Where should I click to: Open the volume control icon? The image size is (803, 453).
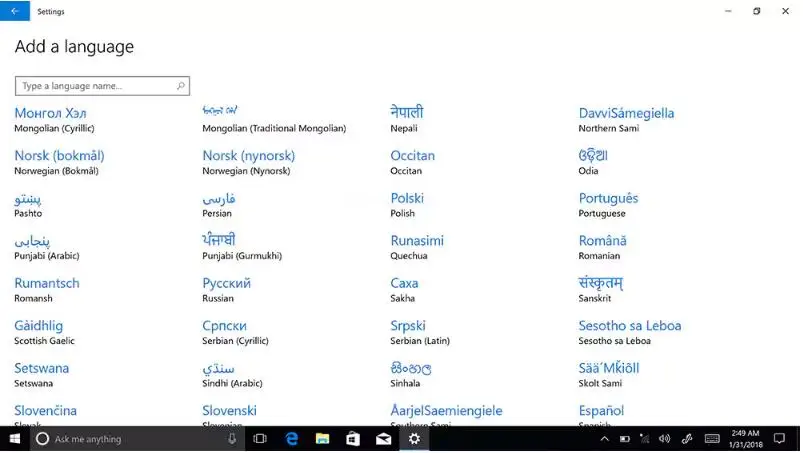665,439
